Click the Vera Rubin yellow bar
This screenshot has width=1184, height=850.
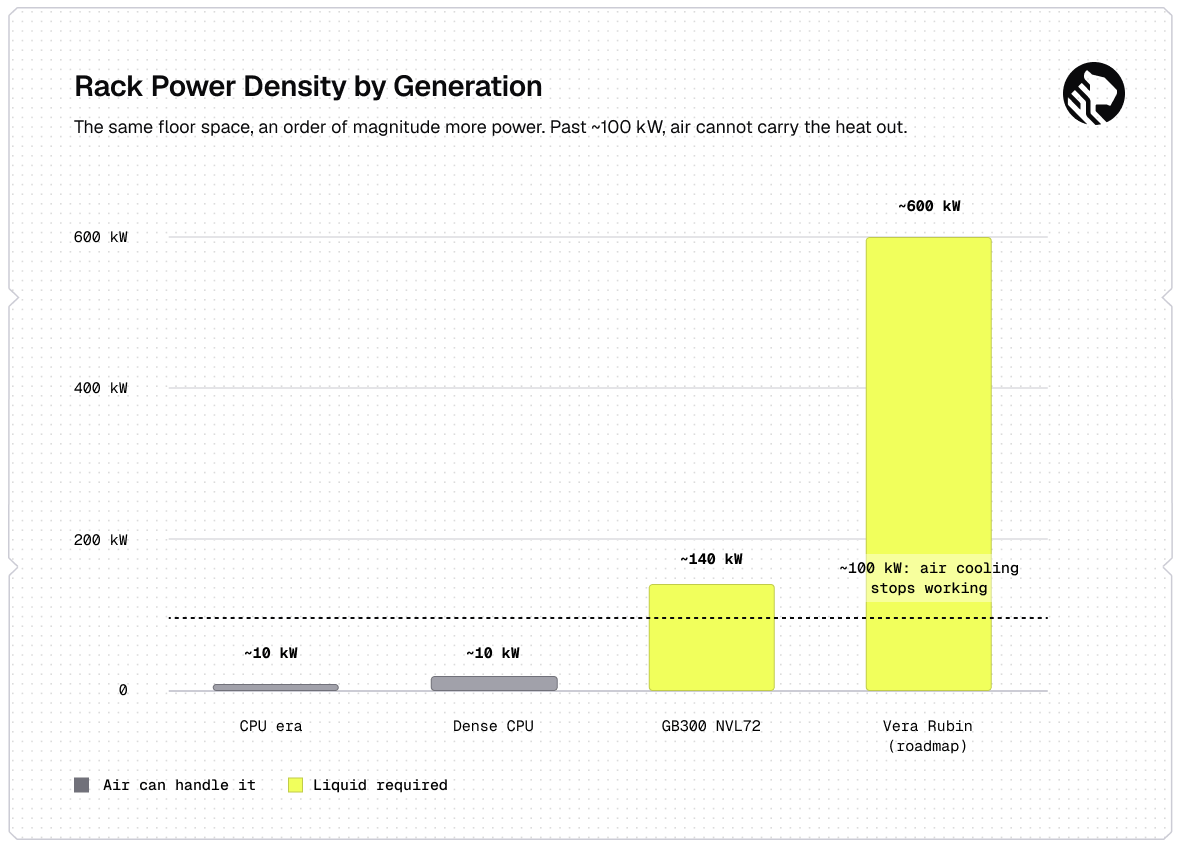(x=928, y=463)
